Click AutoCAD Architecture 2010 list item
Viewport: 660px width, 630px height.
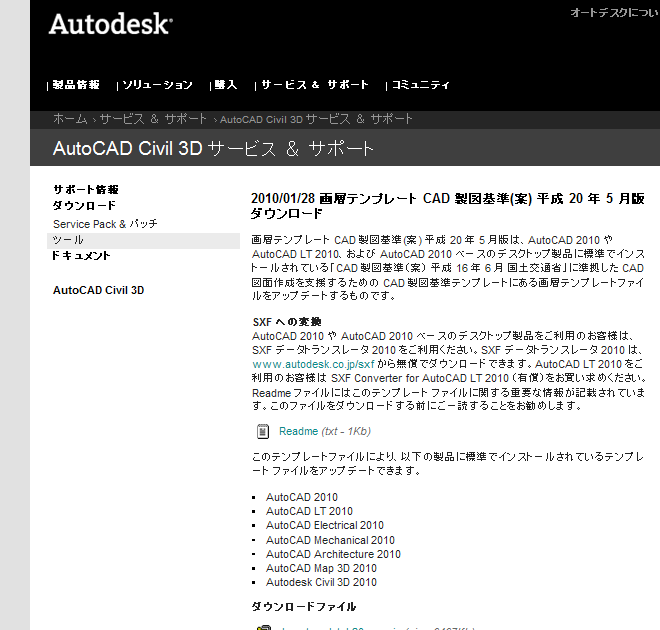pos(333,554)
